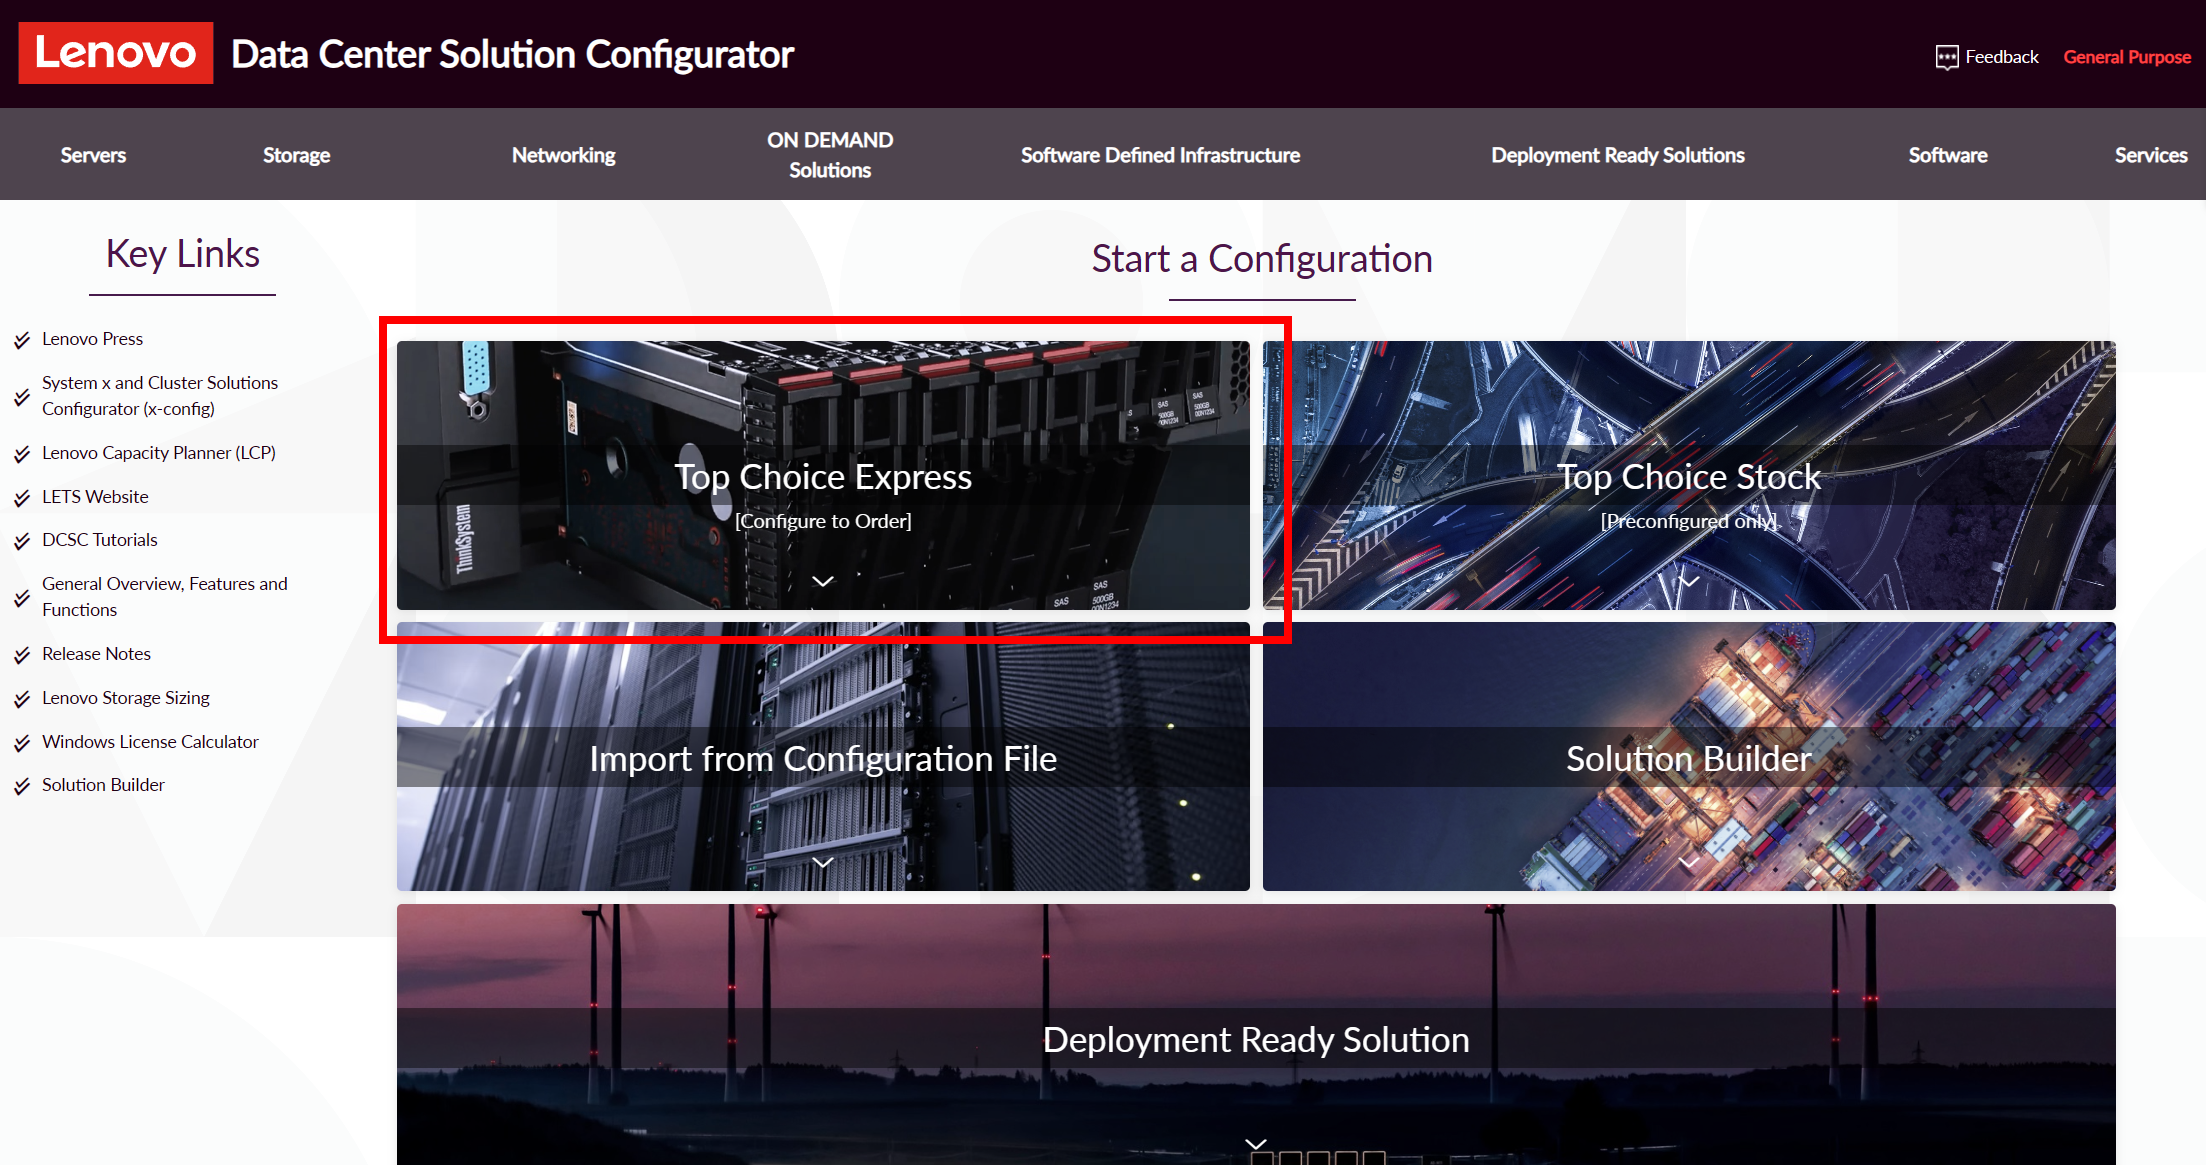Click Data Center Solution Configurator title

[x=512, y=54]
